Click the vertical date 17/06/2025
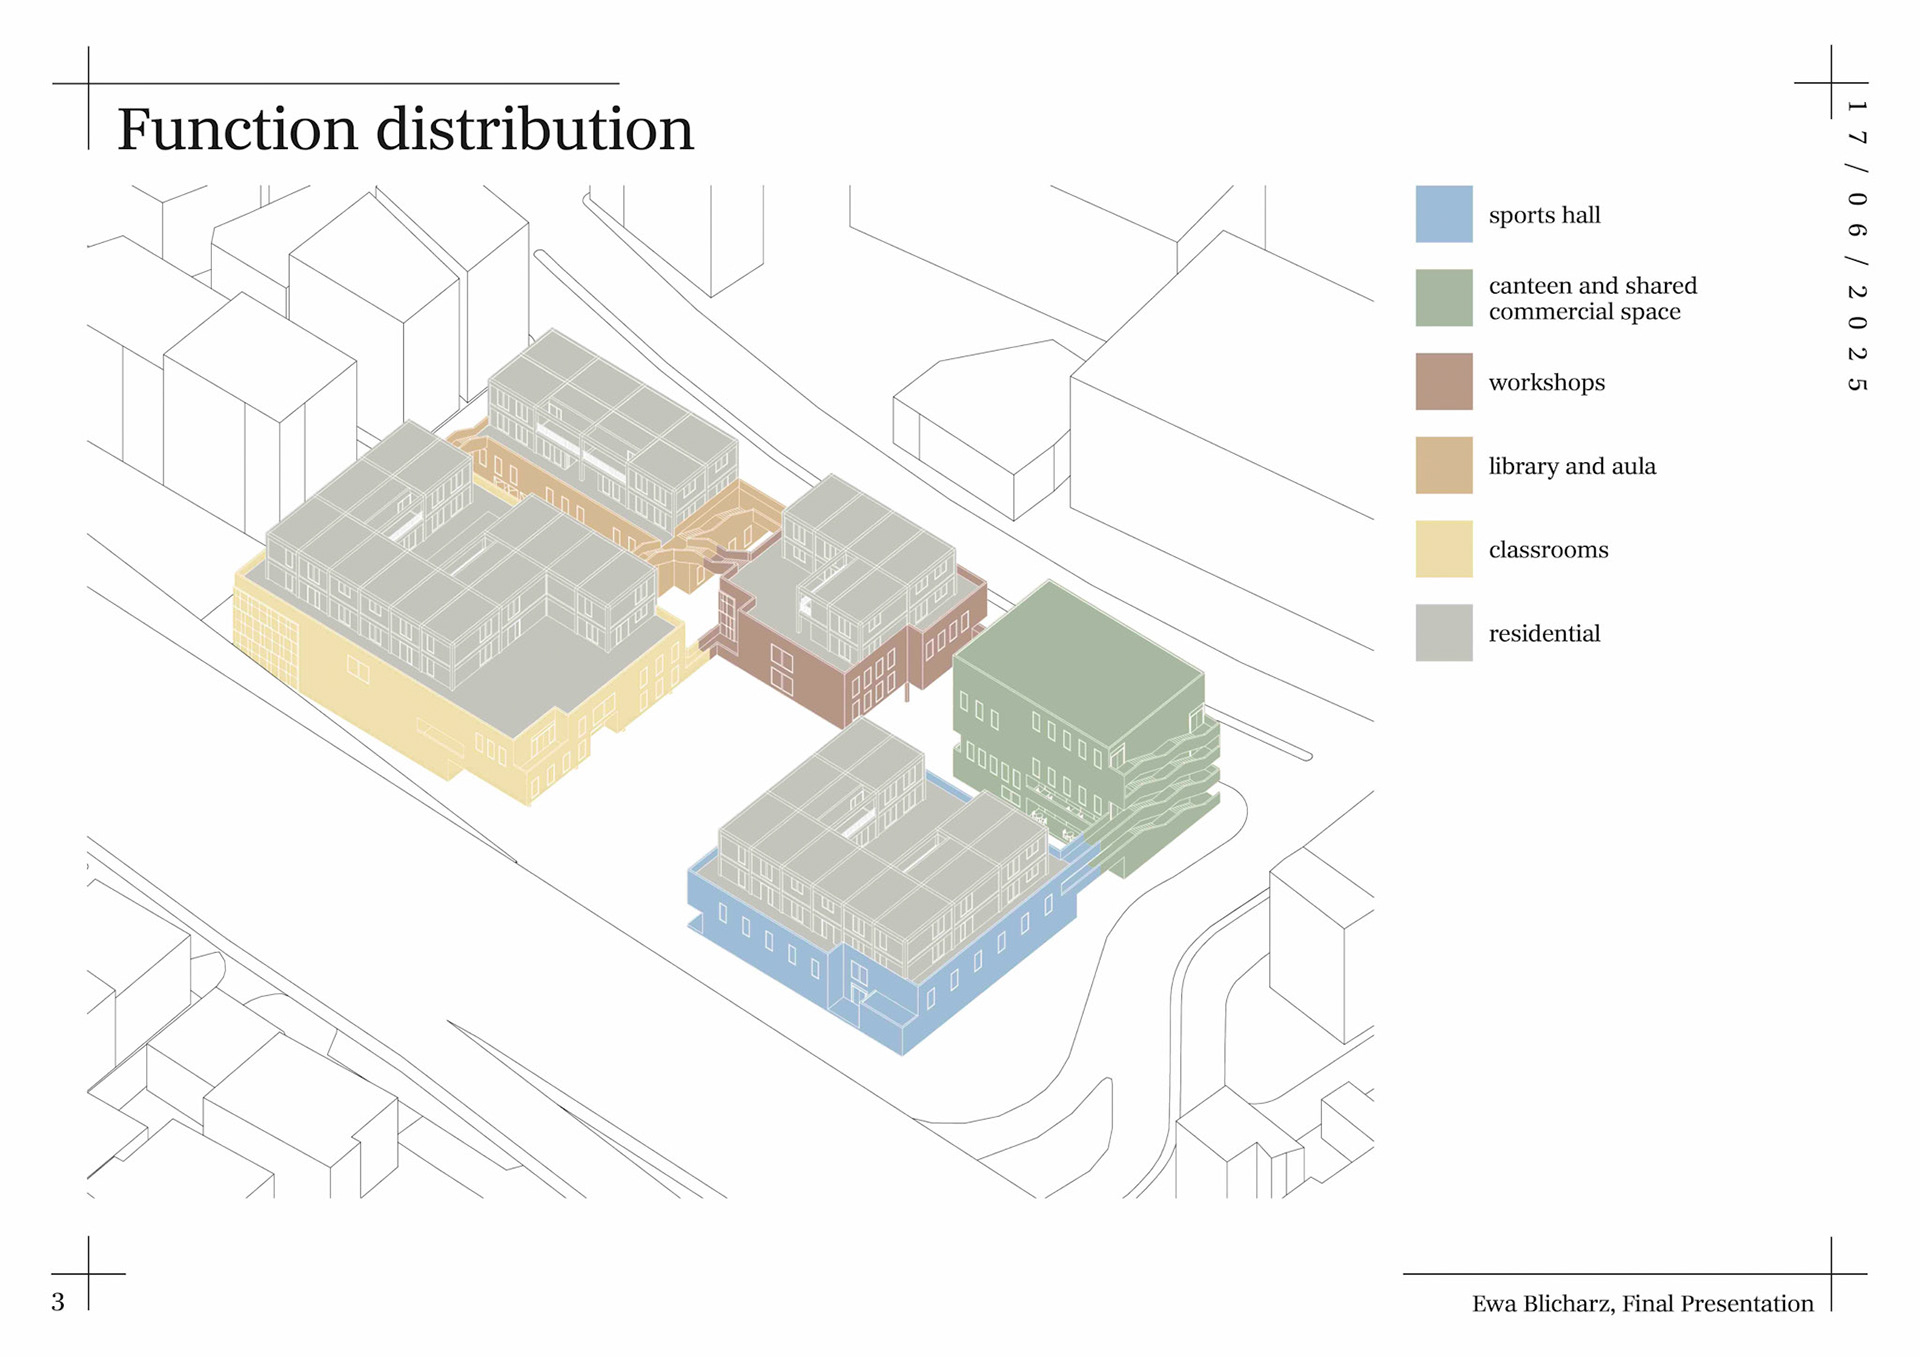The width and height of the screenshot is (1920, 1357). tap(1856, 245)
